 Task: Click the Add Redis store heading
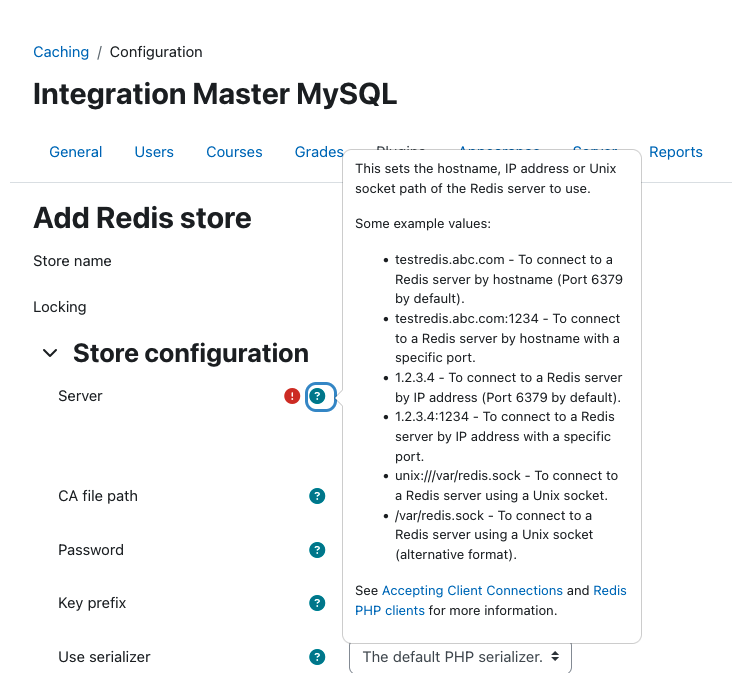pyautogui.click(x=142, y=218)
